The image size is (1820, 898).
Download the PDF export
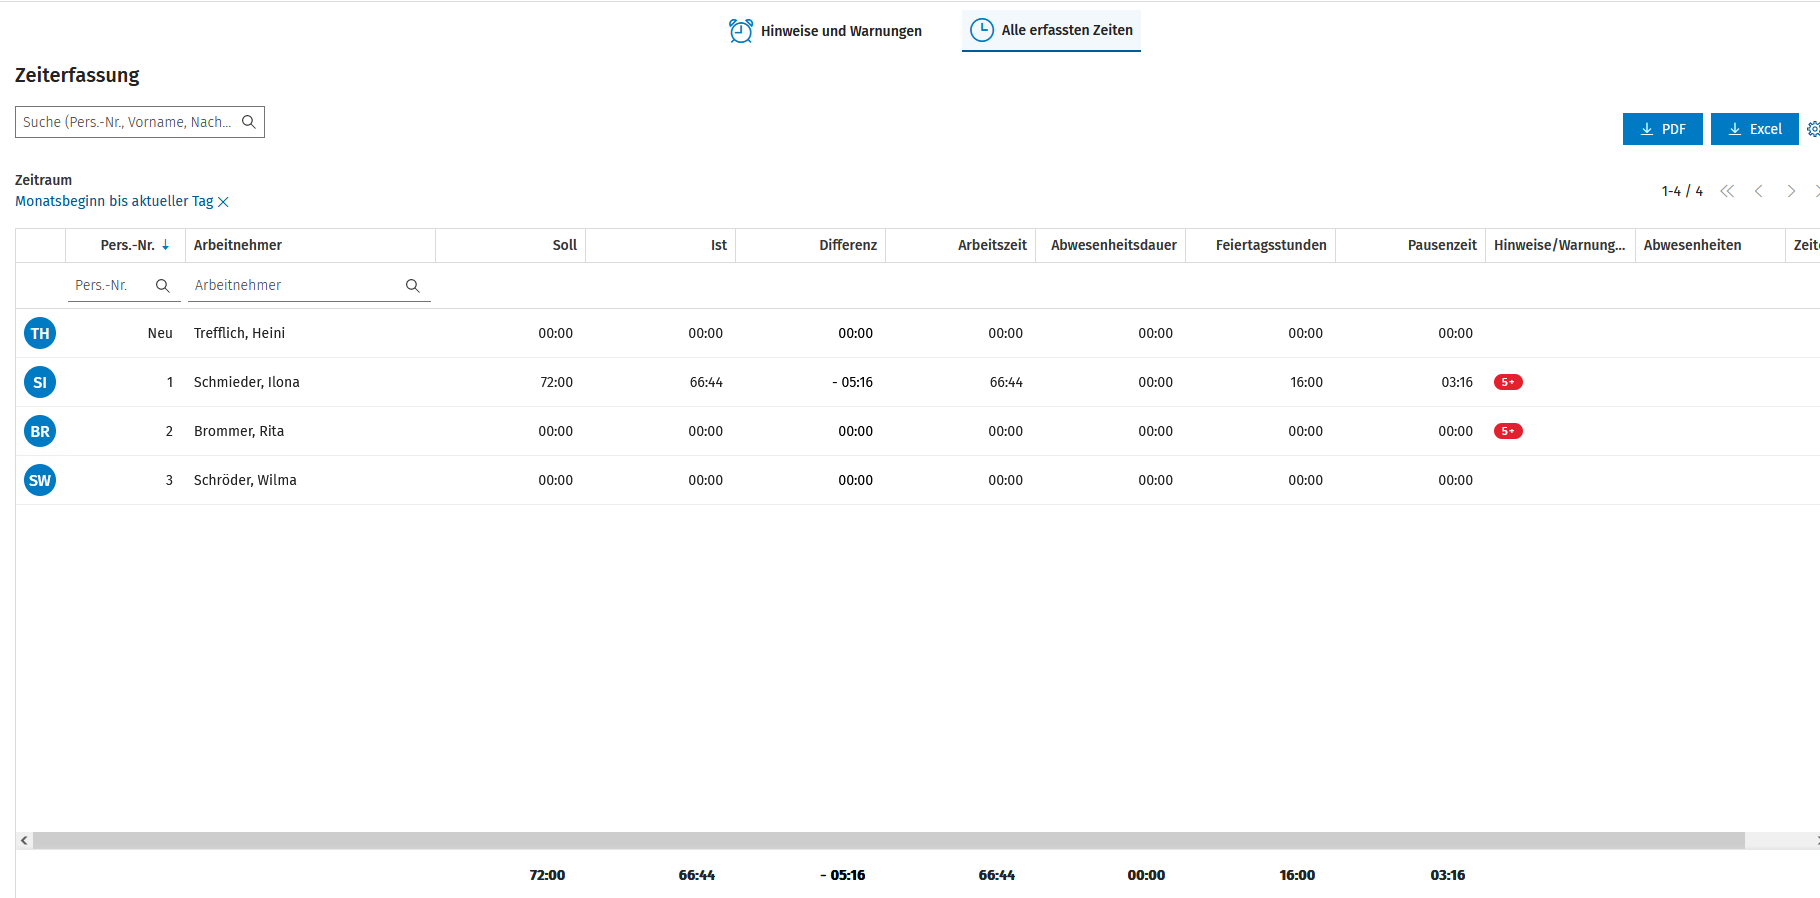coord(1662,129)
